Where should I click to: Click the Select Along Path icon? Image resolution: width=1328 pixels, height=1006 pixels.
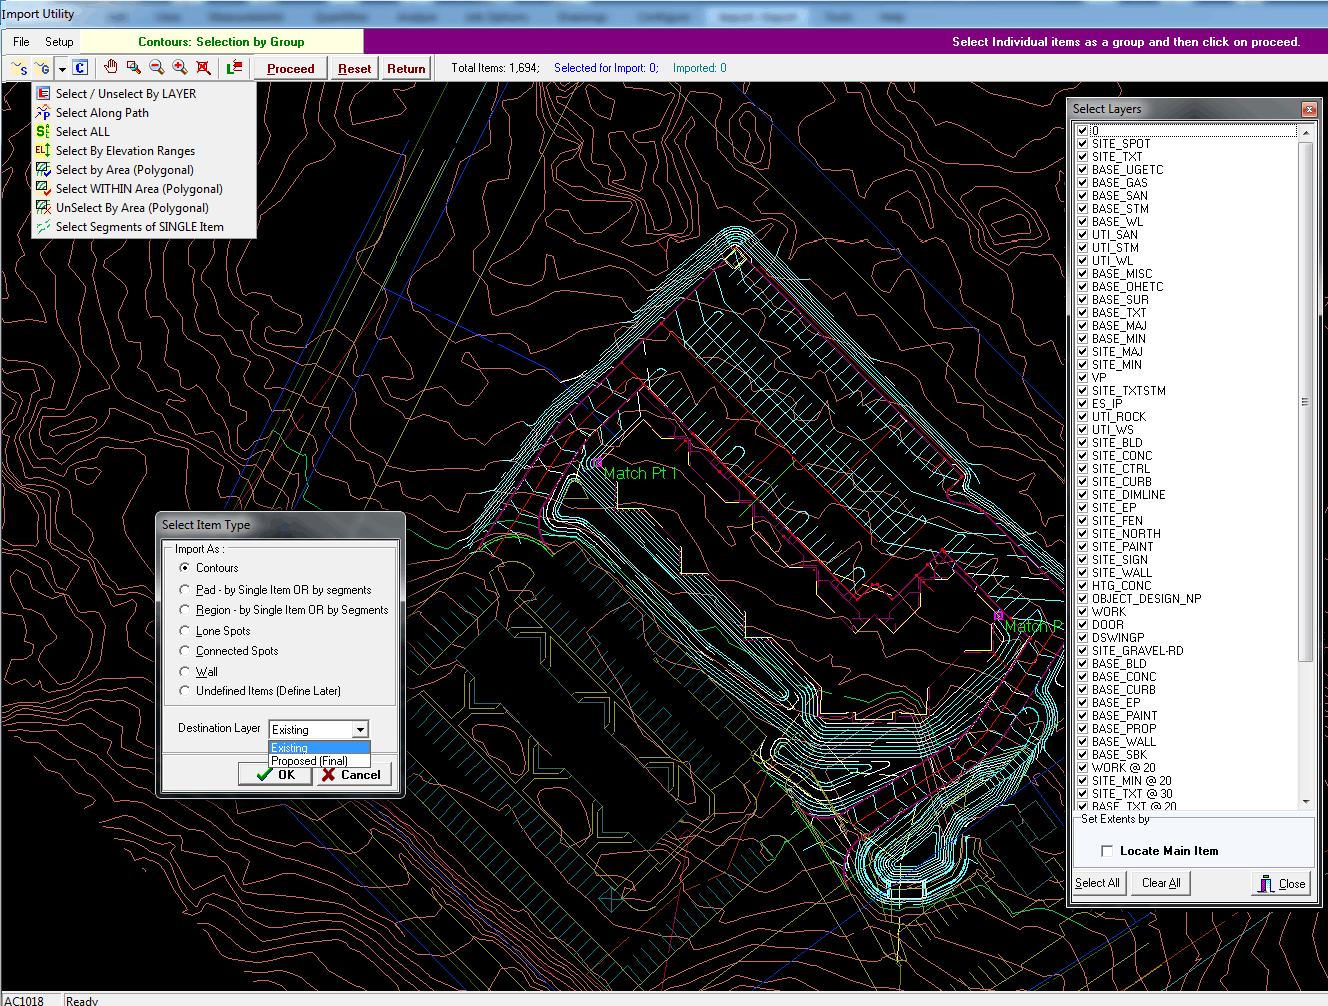coord(43,112)
